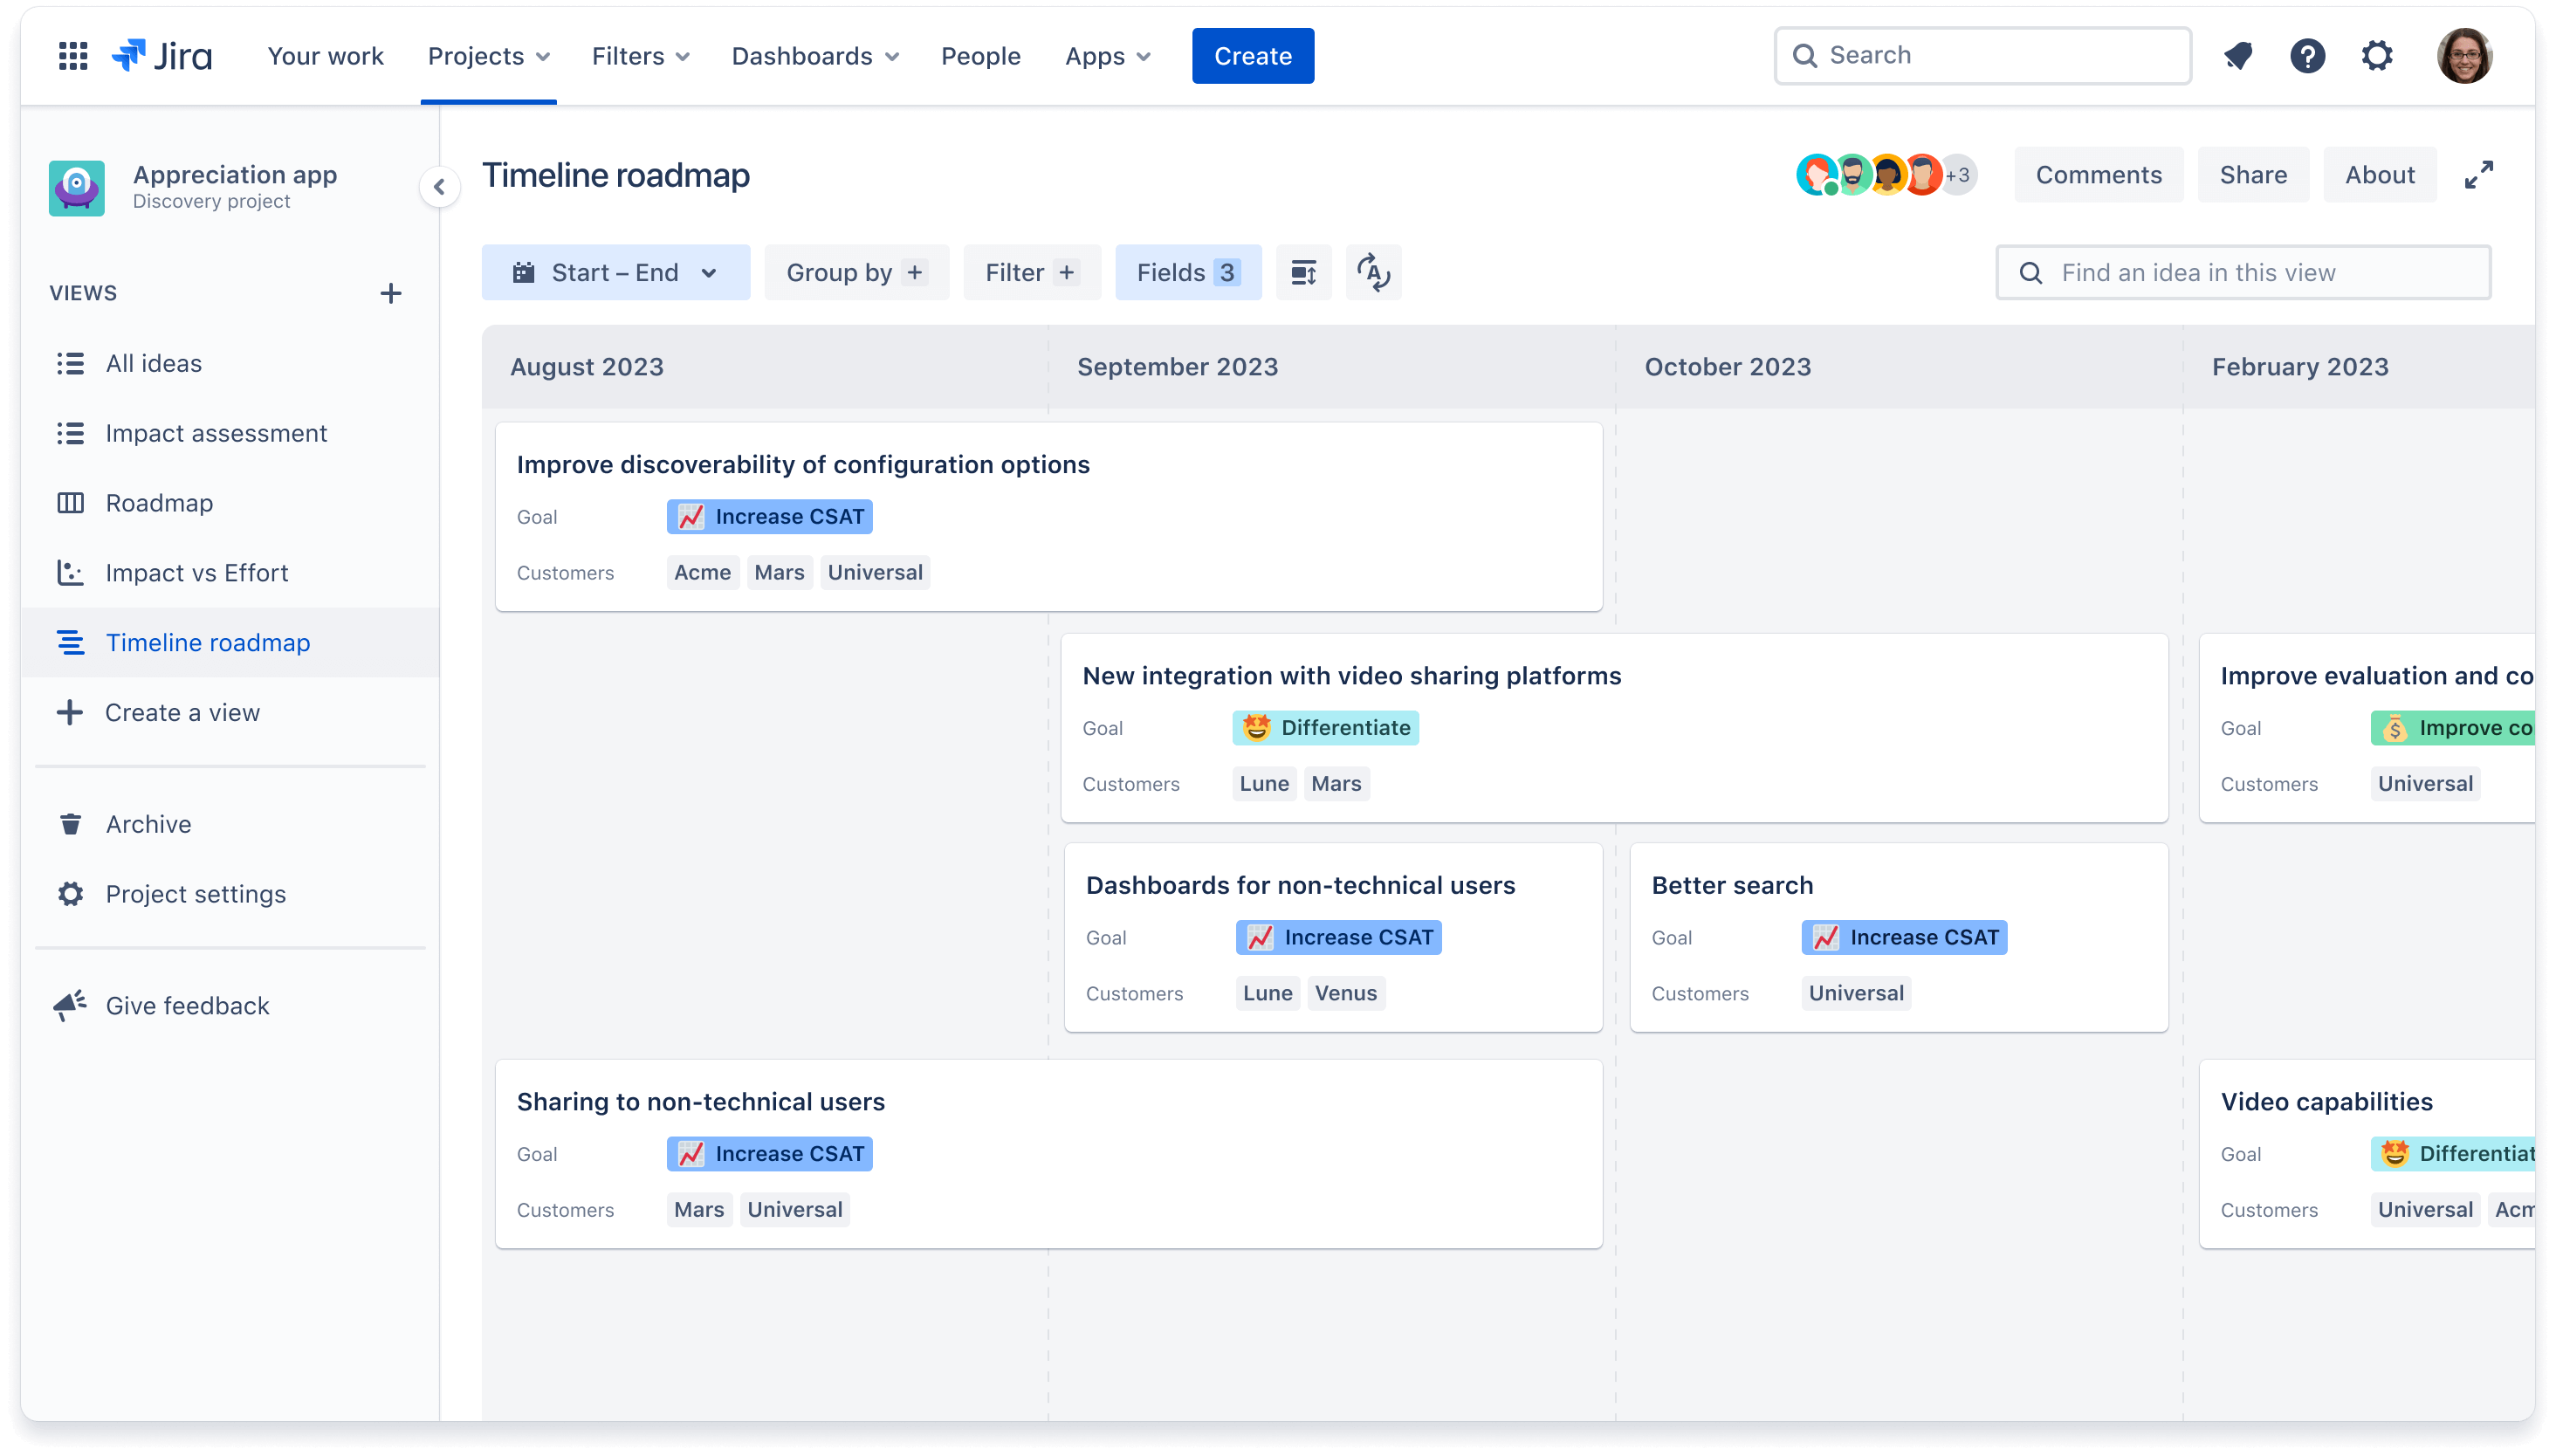Select the Projects menu item
The height and width of the screenshot is (1456, 2556).
pyautogui.click(x=490, y=54)
